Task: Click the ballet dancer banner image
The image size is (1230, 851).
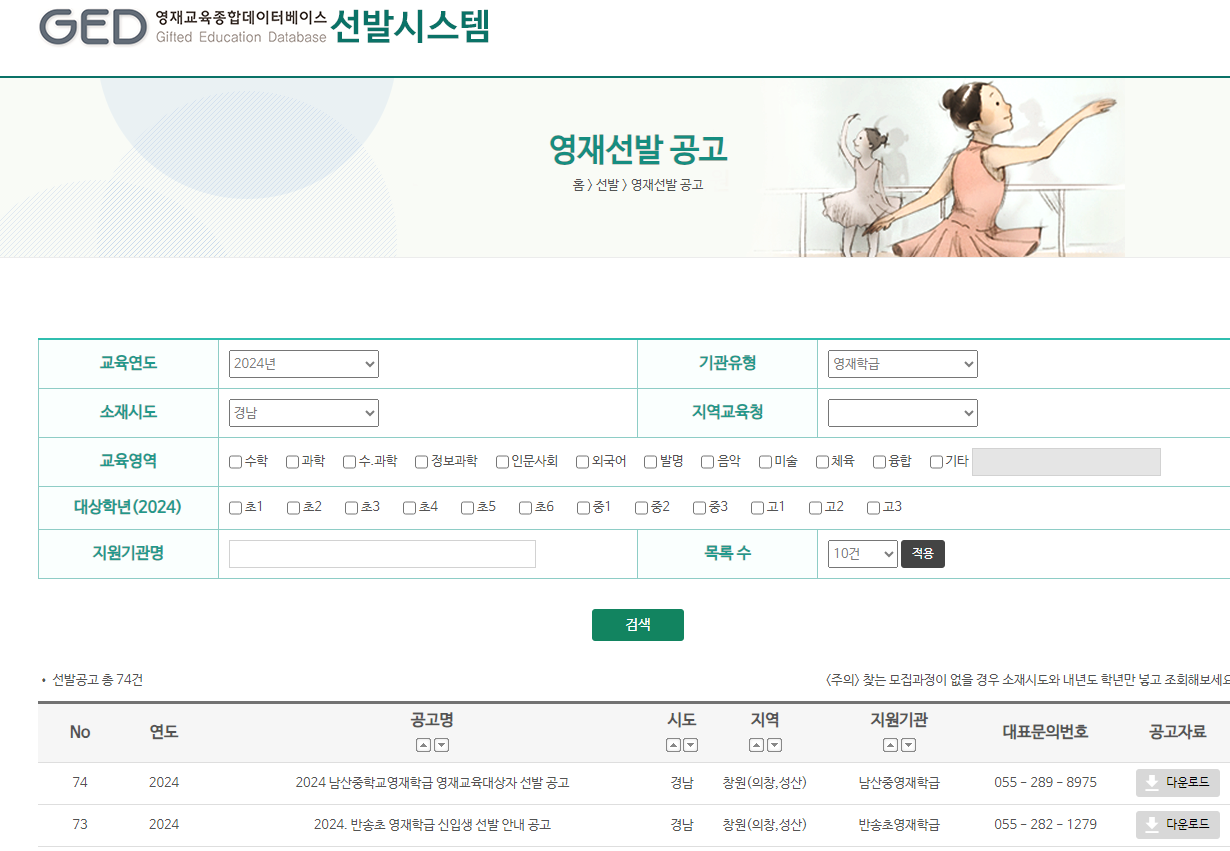Action: [947, 168]
